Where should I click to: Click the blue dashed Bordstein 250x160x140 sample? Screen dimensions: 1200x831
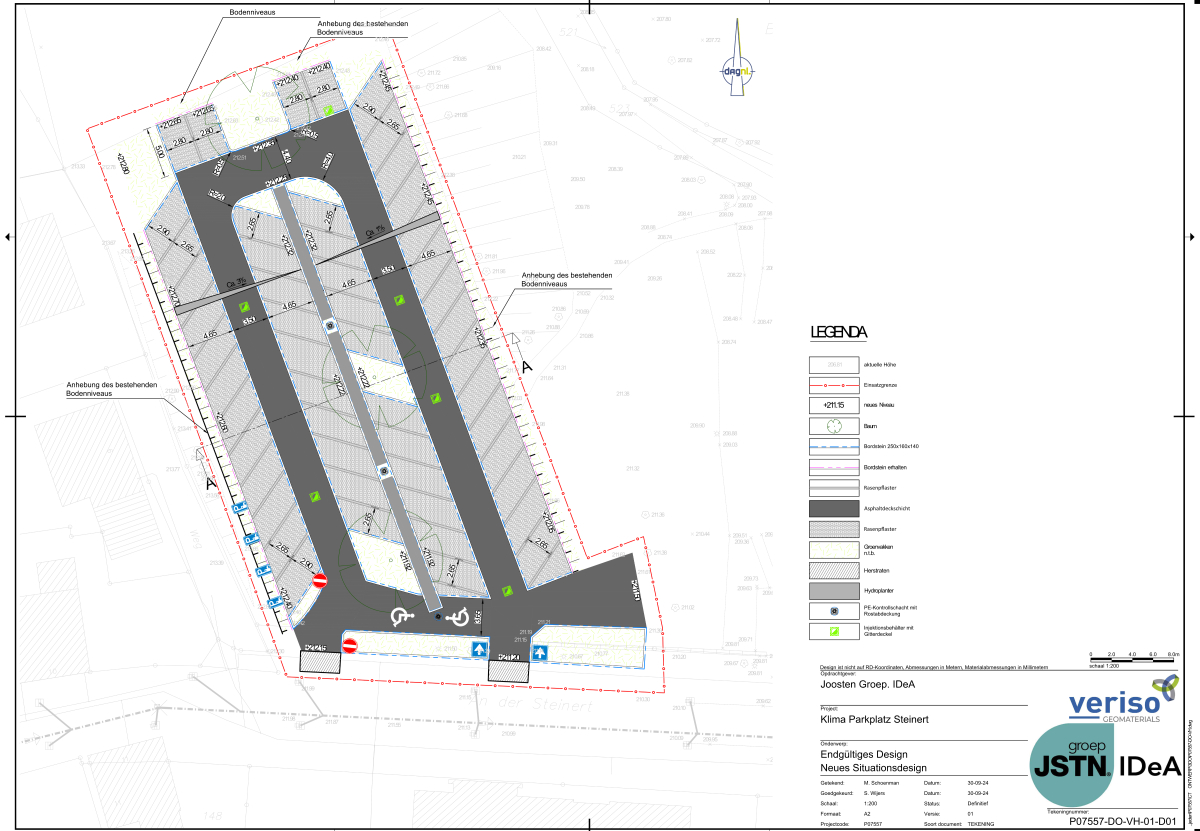coord(833,446)
